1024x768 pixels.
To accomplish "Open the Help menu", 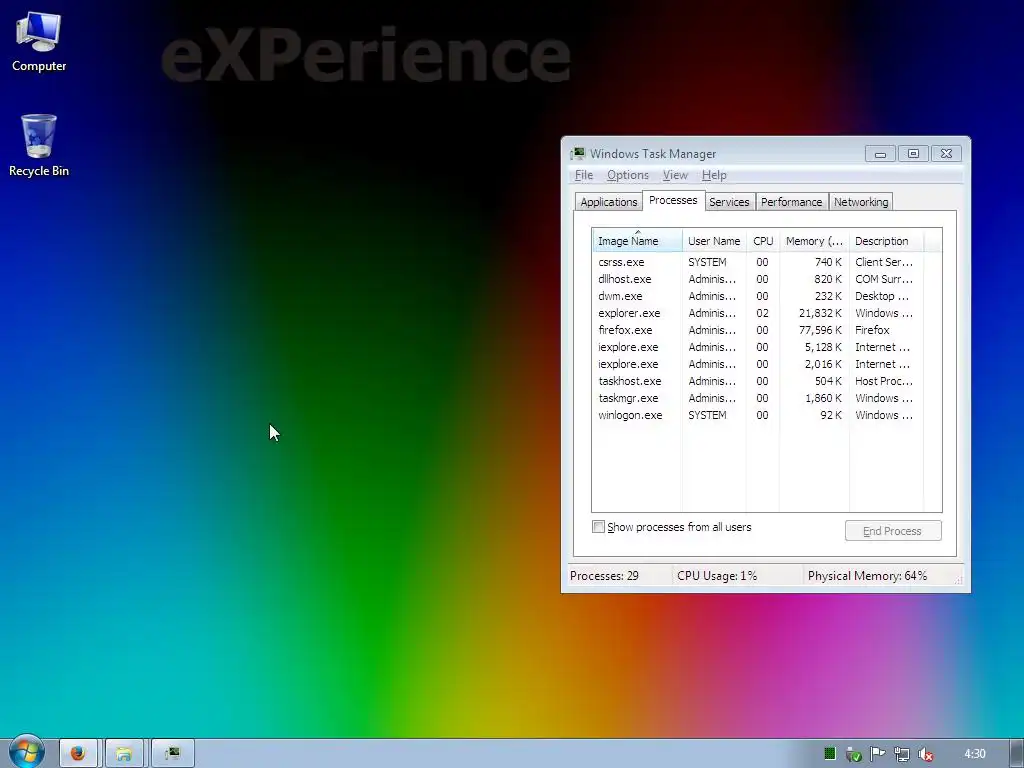I will pyautogui.click(x=714, y=175).
